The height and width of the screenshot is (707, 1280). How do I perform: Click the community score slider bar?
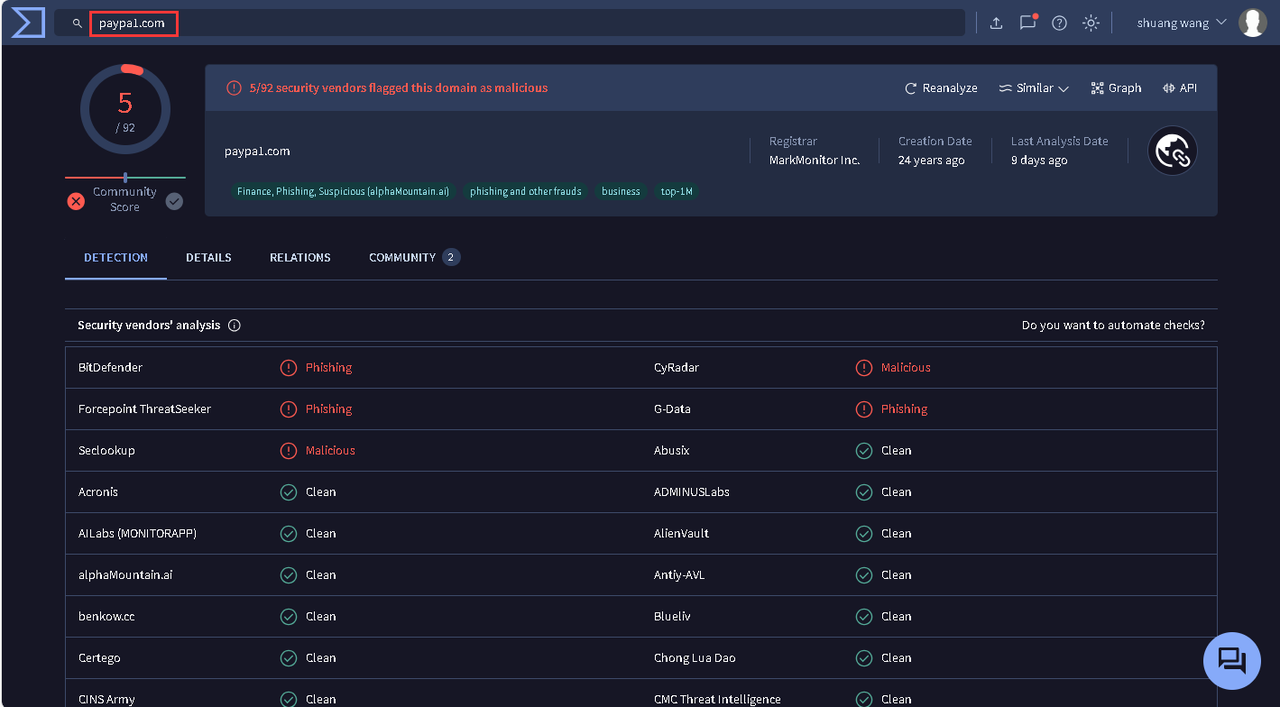pyautogui.click(x=125, y=178)
